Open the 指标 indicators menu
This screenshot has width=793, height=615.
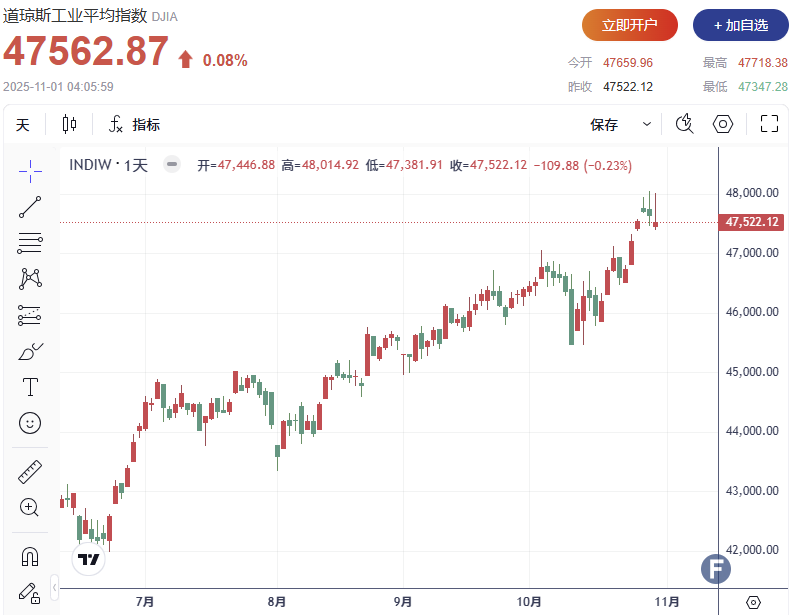tap(134, 125)
